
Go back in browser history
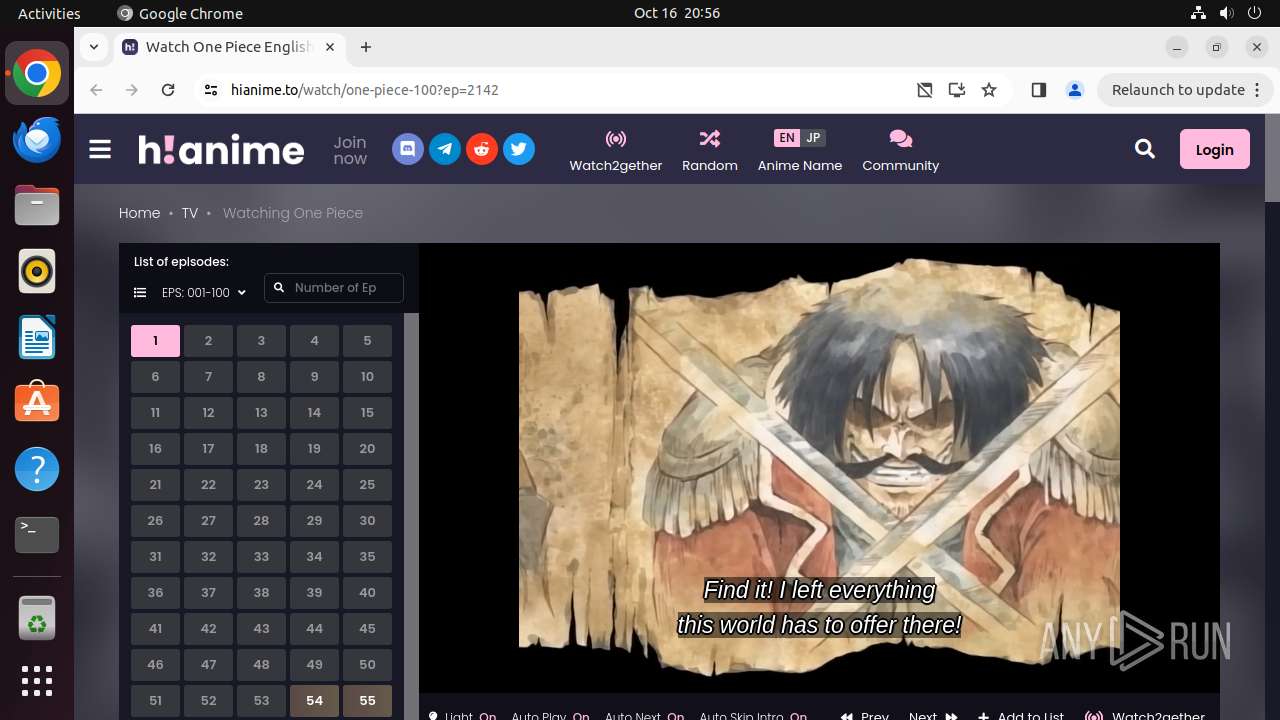[x=96, y=90]
